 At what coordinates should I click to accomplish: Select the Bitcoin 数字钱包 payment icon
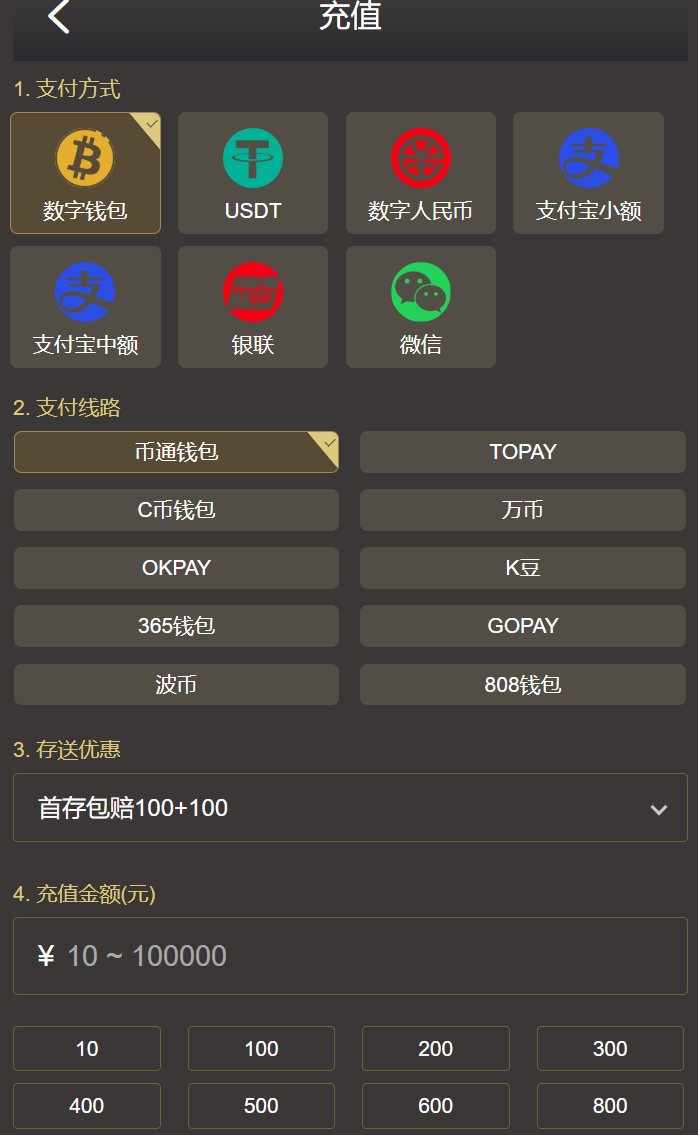[85, 159]
